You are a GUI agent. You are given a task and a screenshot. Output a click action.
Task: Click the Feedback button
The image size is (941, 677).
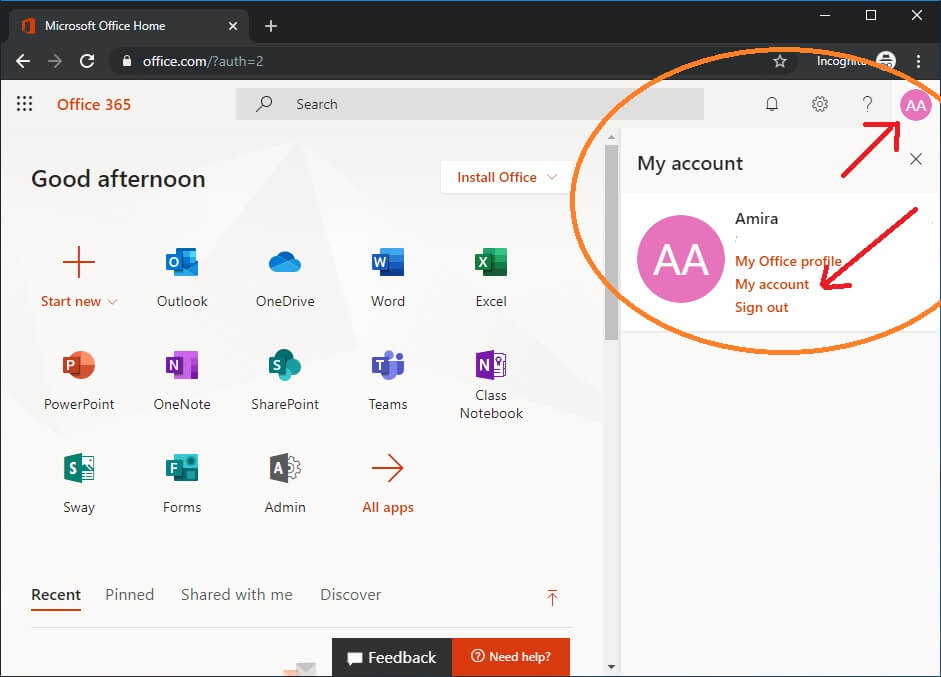[x=391, y=657]
